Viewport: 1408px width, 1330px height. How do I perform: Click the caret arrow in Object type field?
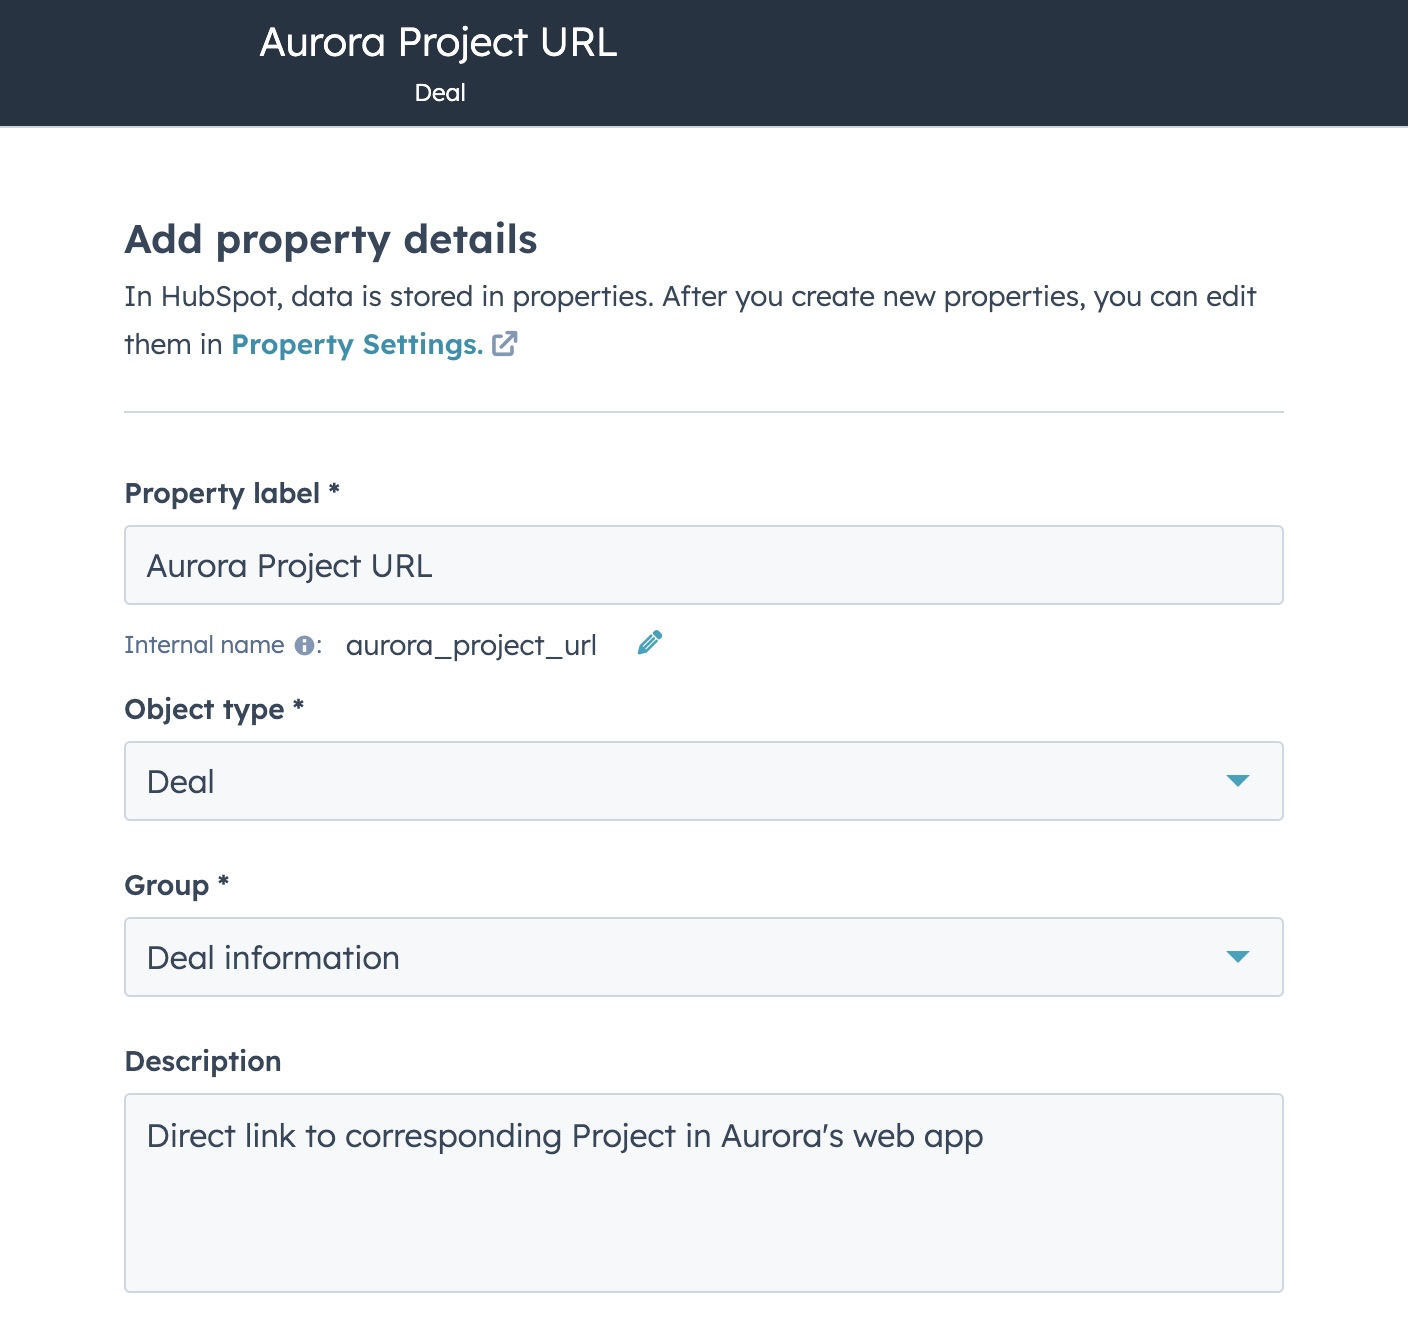(x=1238, y=781)
